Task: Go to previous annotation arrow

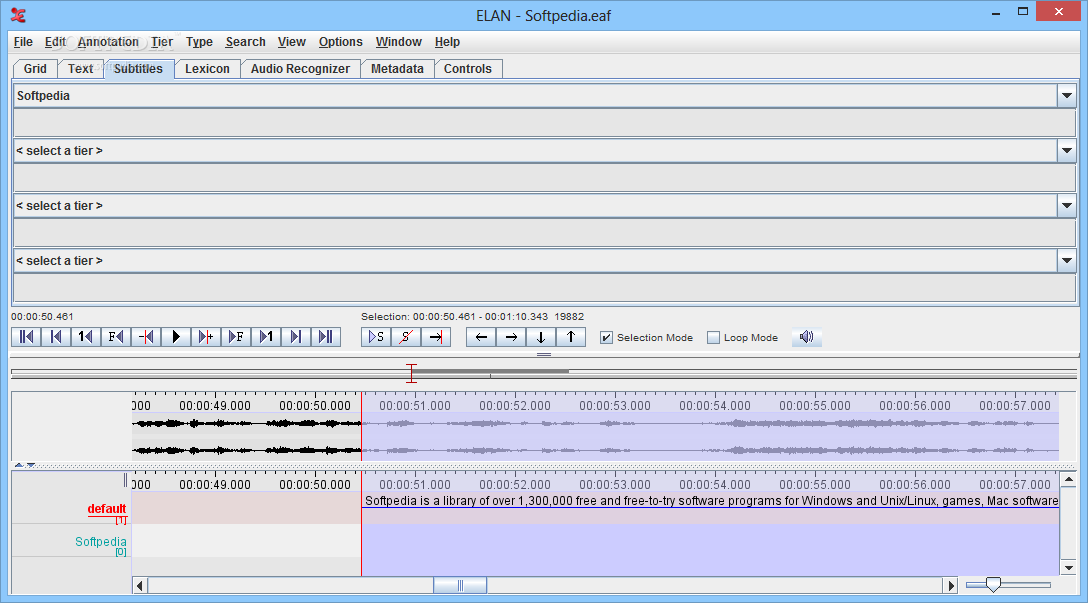Action: point(481,337)
